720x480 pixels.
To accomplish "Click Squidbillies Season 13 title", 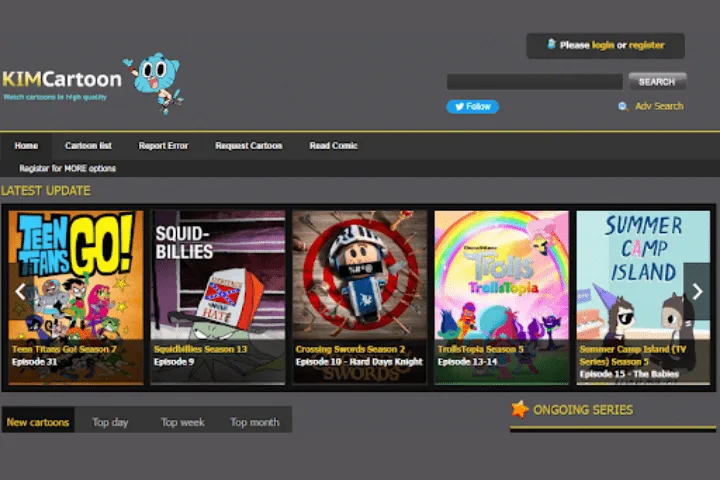I will click(200, 349).
